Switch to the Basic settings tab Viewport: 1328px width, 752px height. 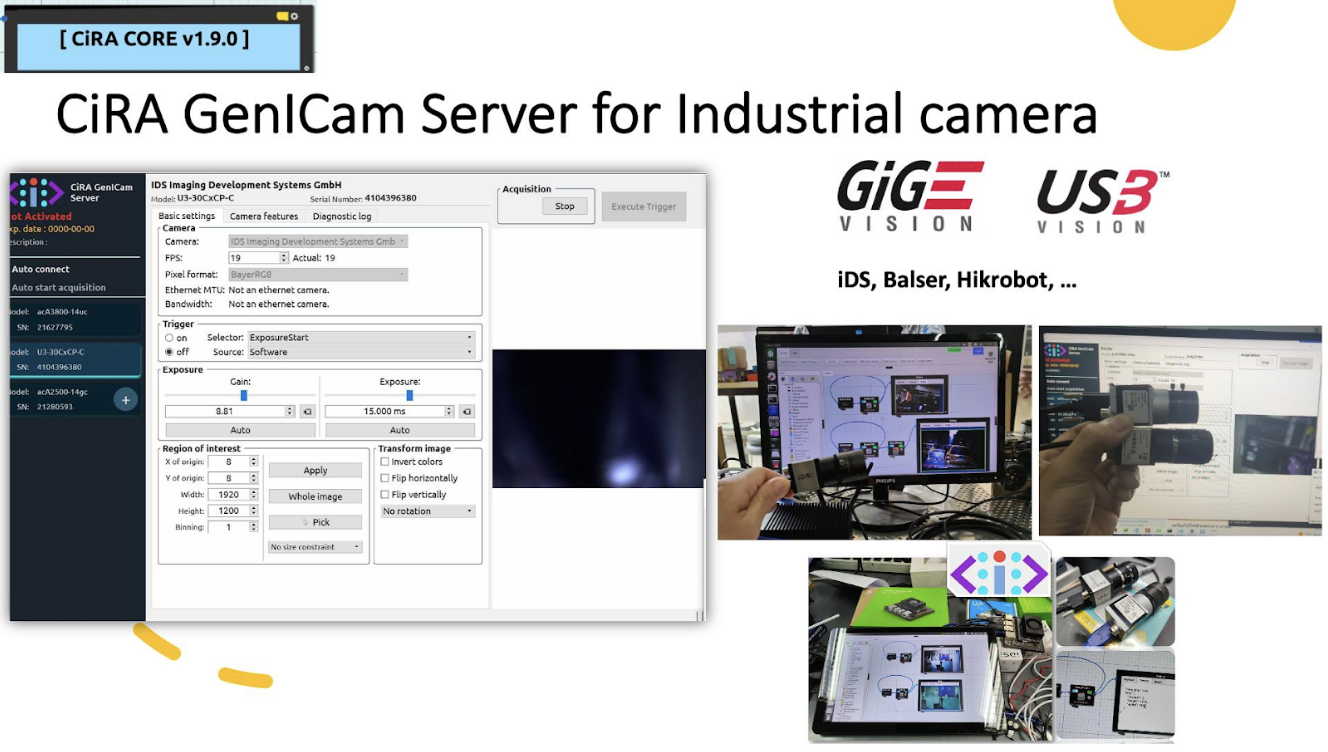(x=187, y=216)
